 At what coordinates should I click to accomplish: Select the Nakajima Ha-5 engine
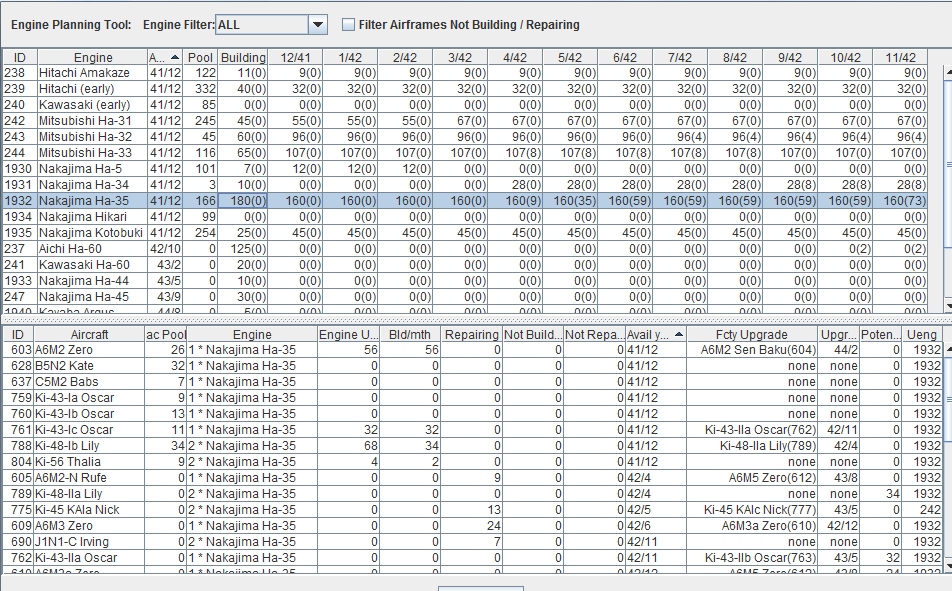(x=465, y=169)
